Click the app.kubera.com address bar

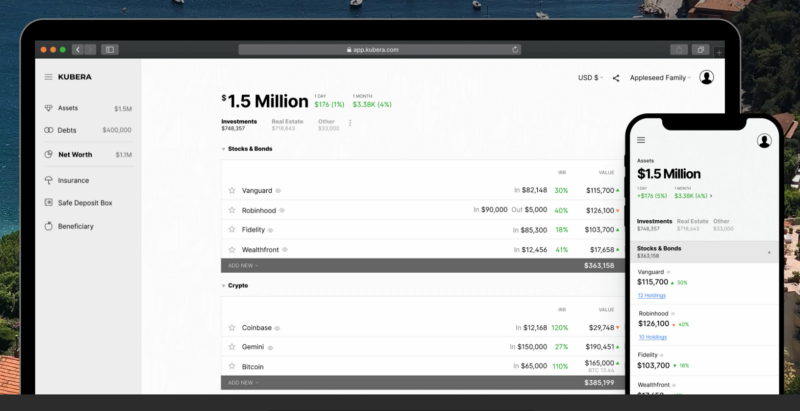[x=380, y=49]
